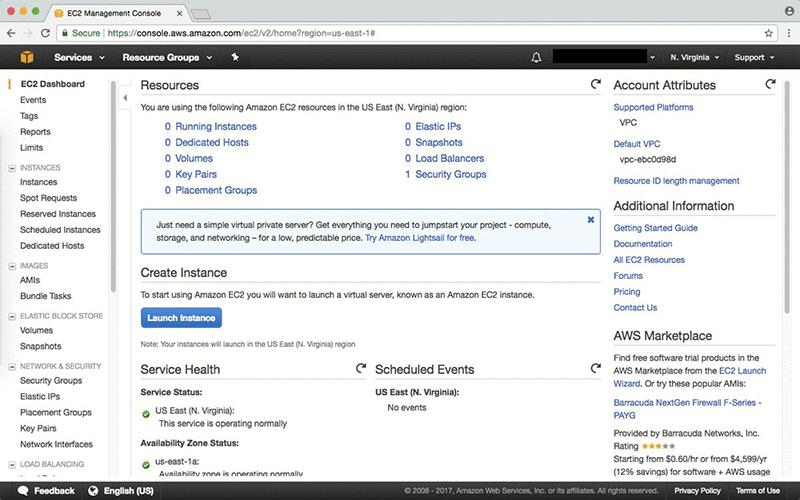
Task: Click the Launch Instance button
Action: click(x=181, y=317)
